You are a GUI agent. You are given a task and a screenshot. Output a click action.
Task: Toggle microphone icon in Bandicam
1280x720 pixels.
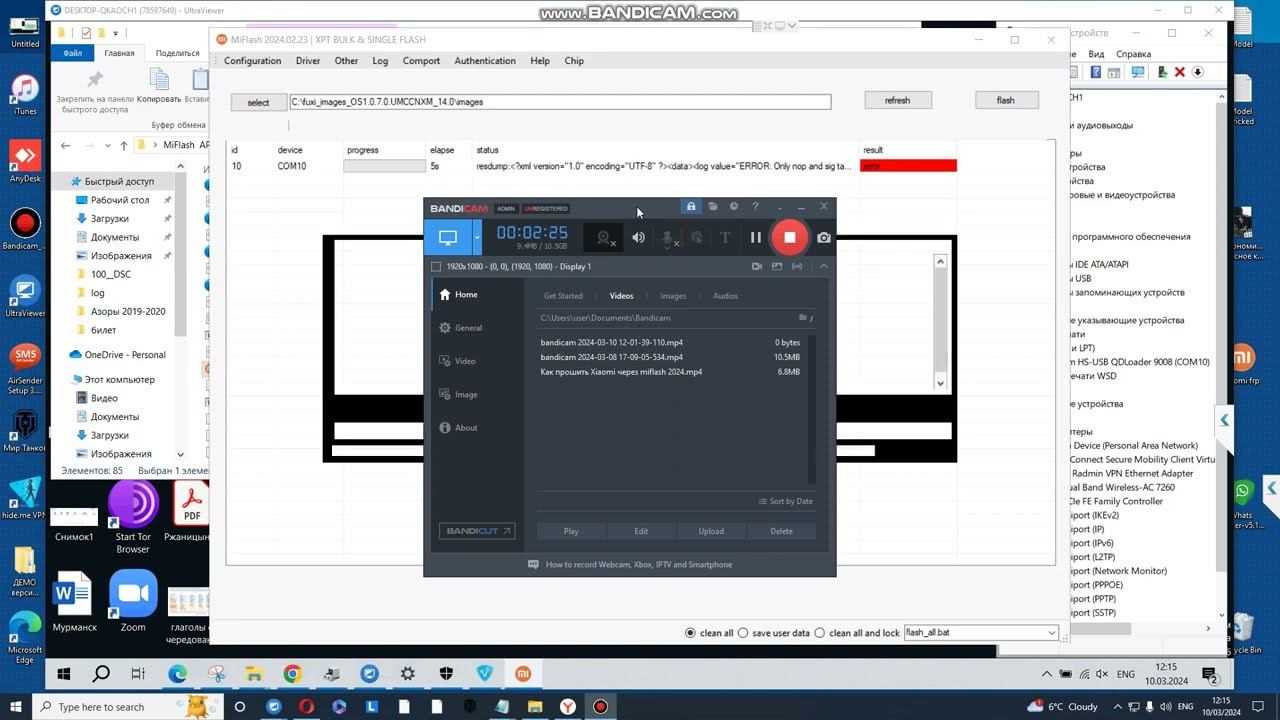[668, 238]
